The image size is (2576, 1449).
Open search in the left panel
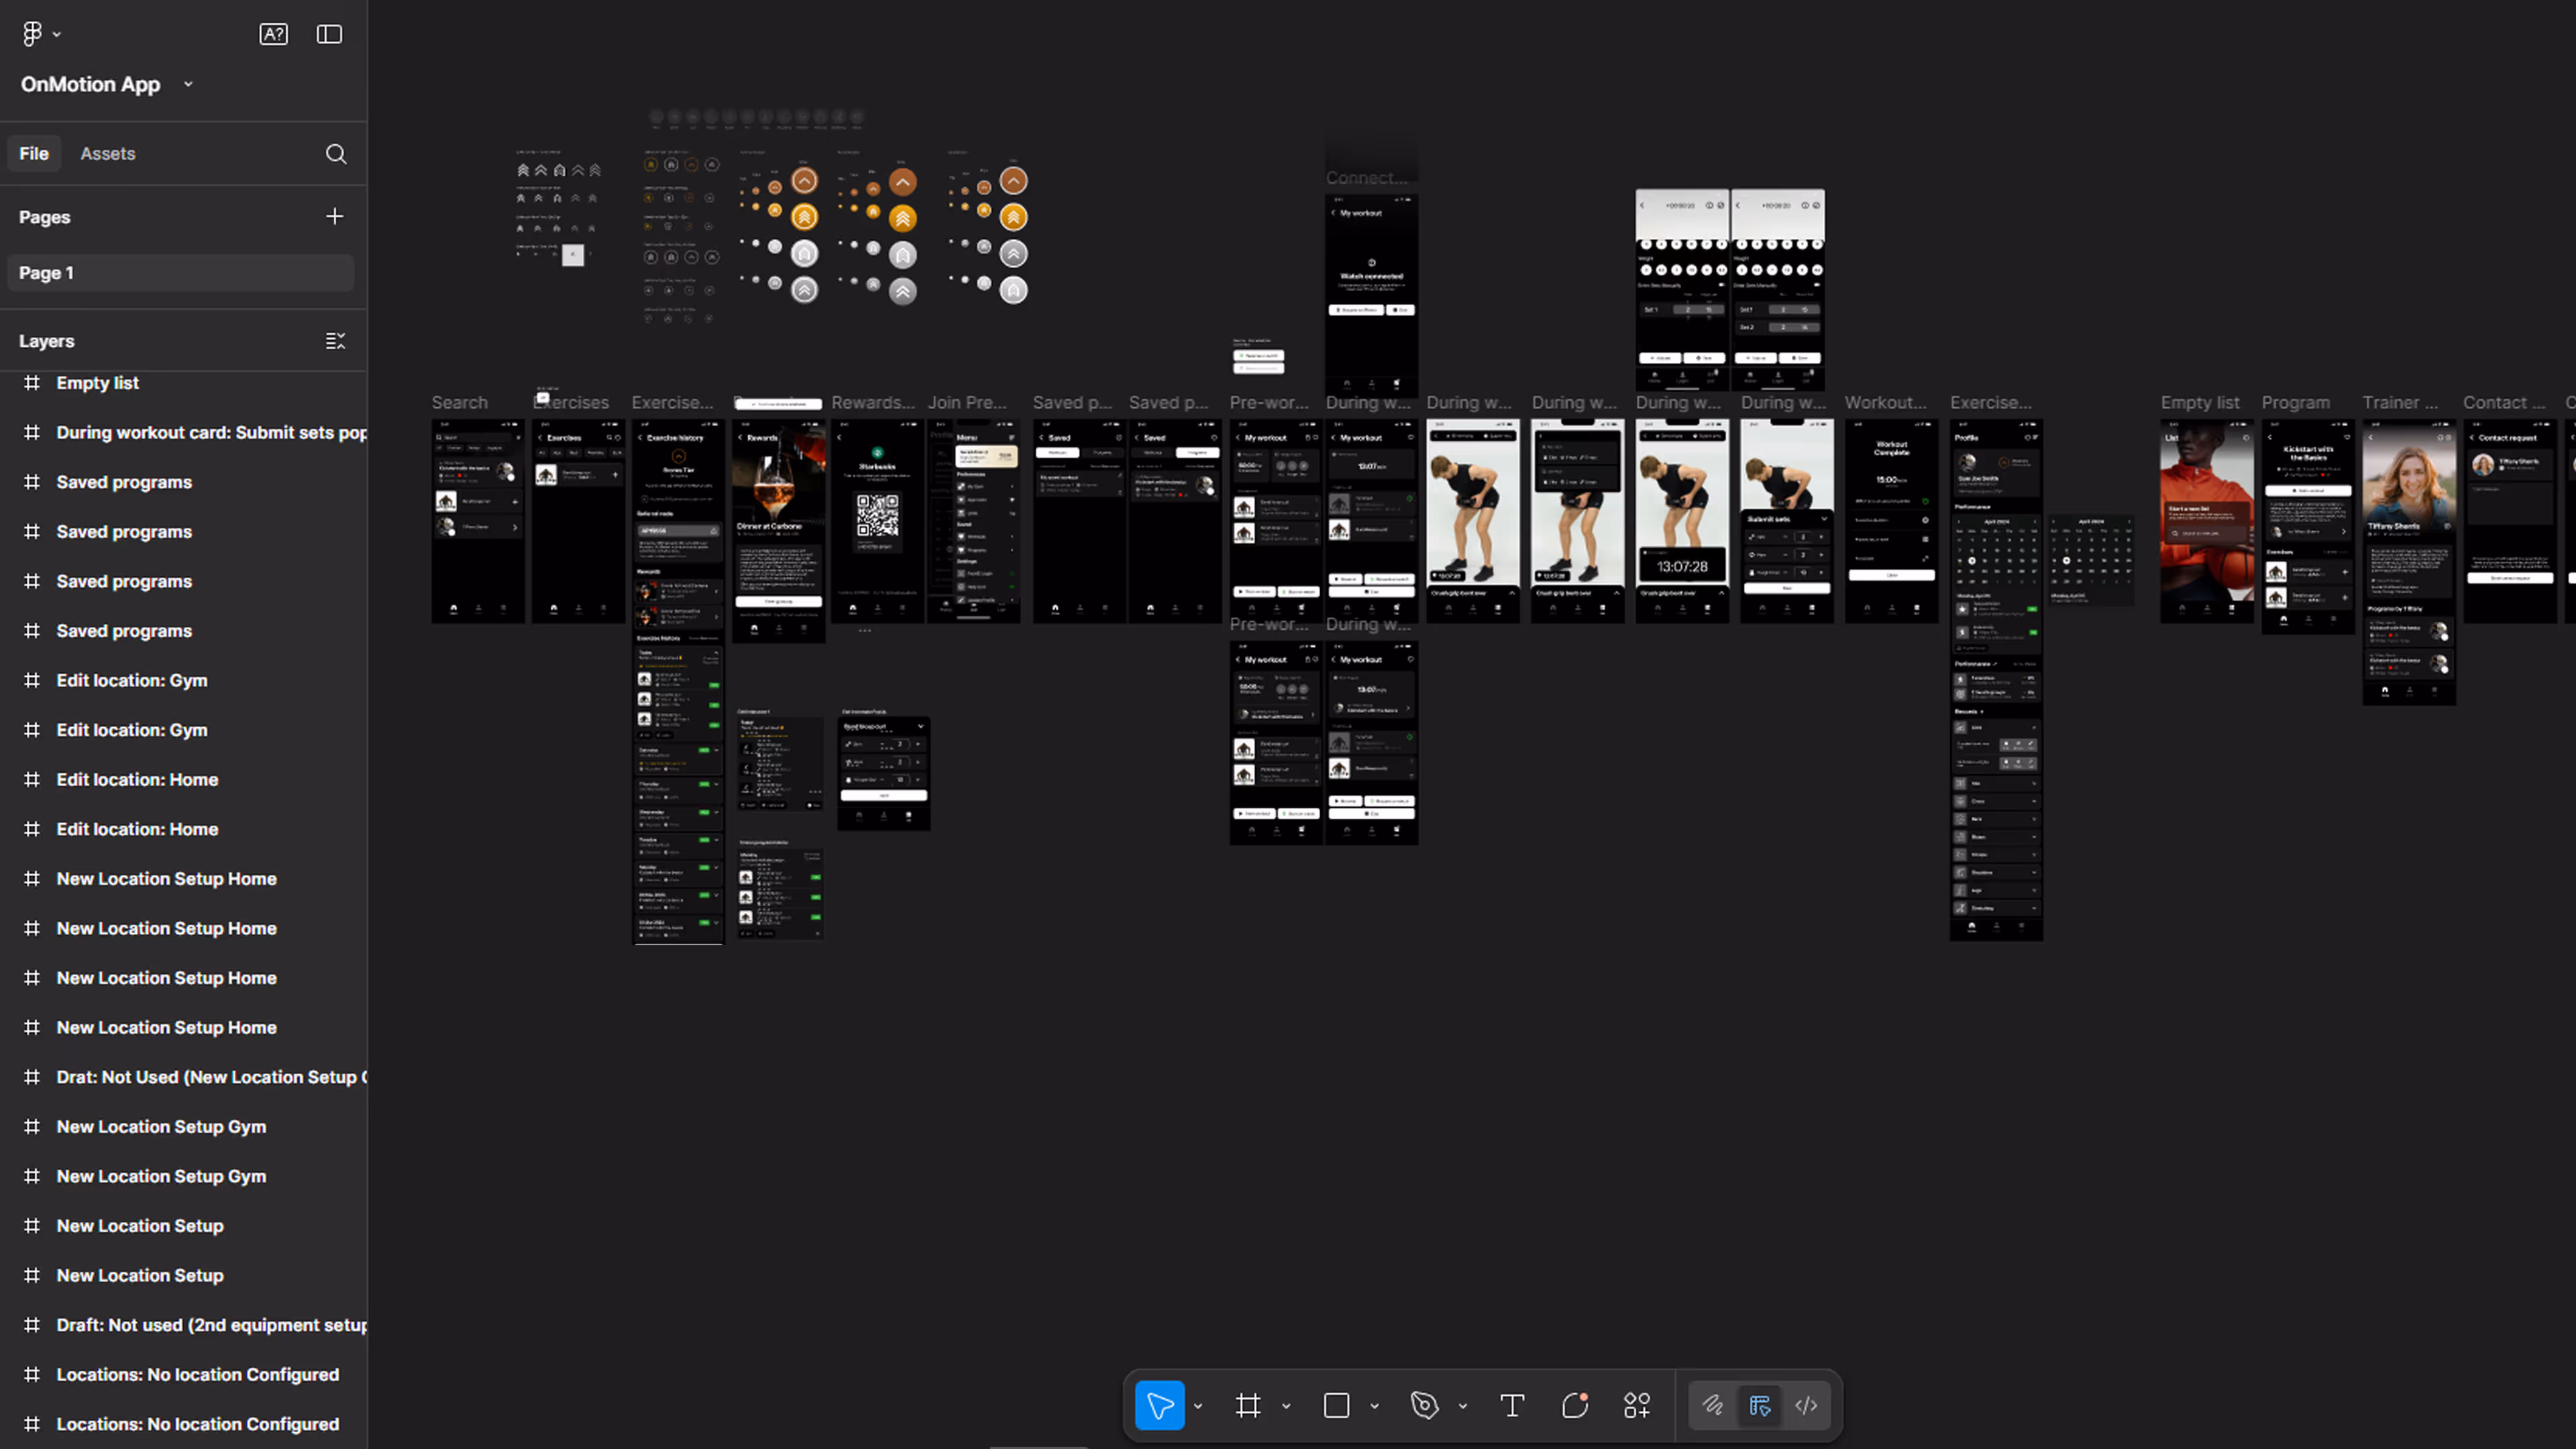336,154
